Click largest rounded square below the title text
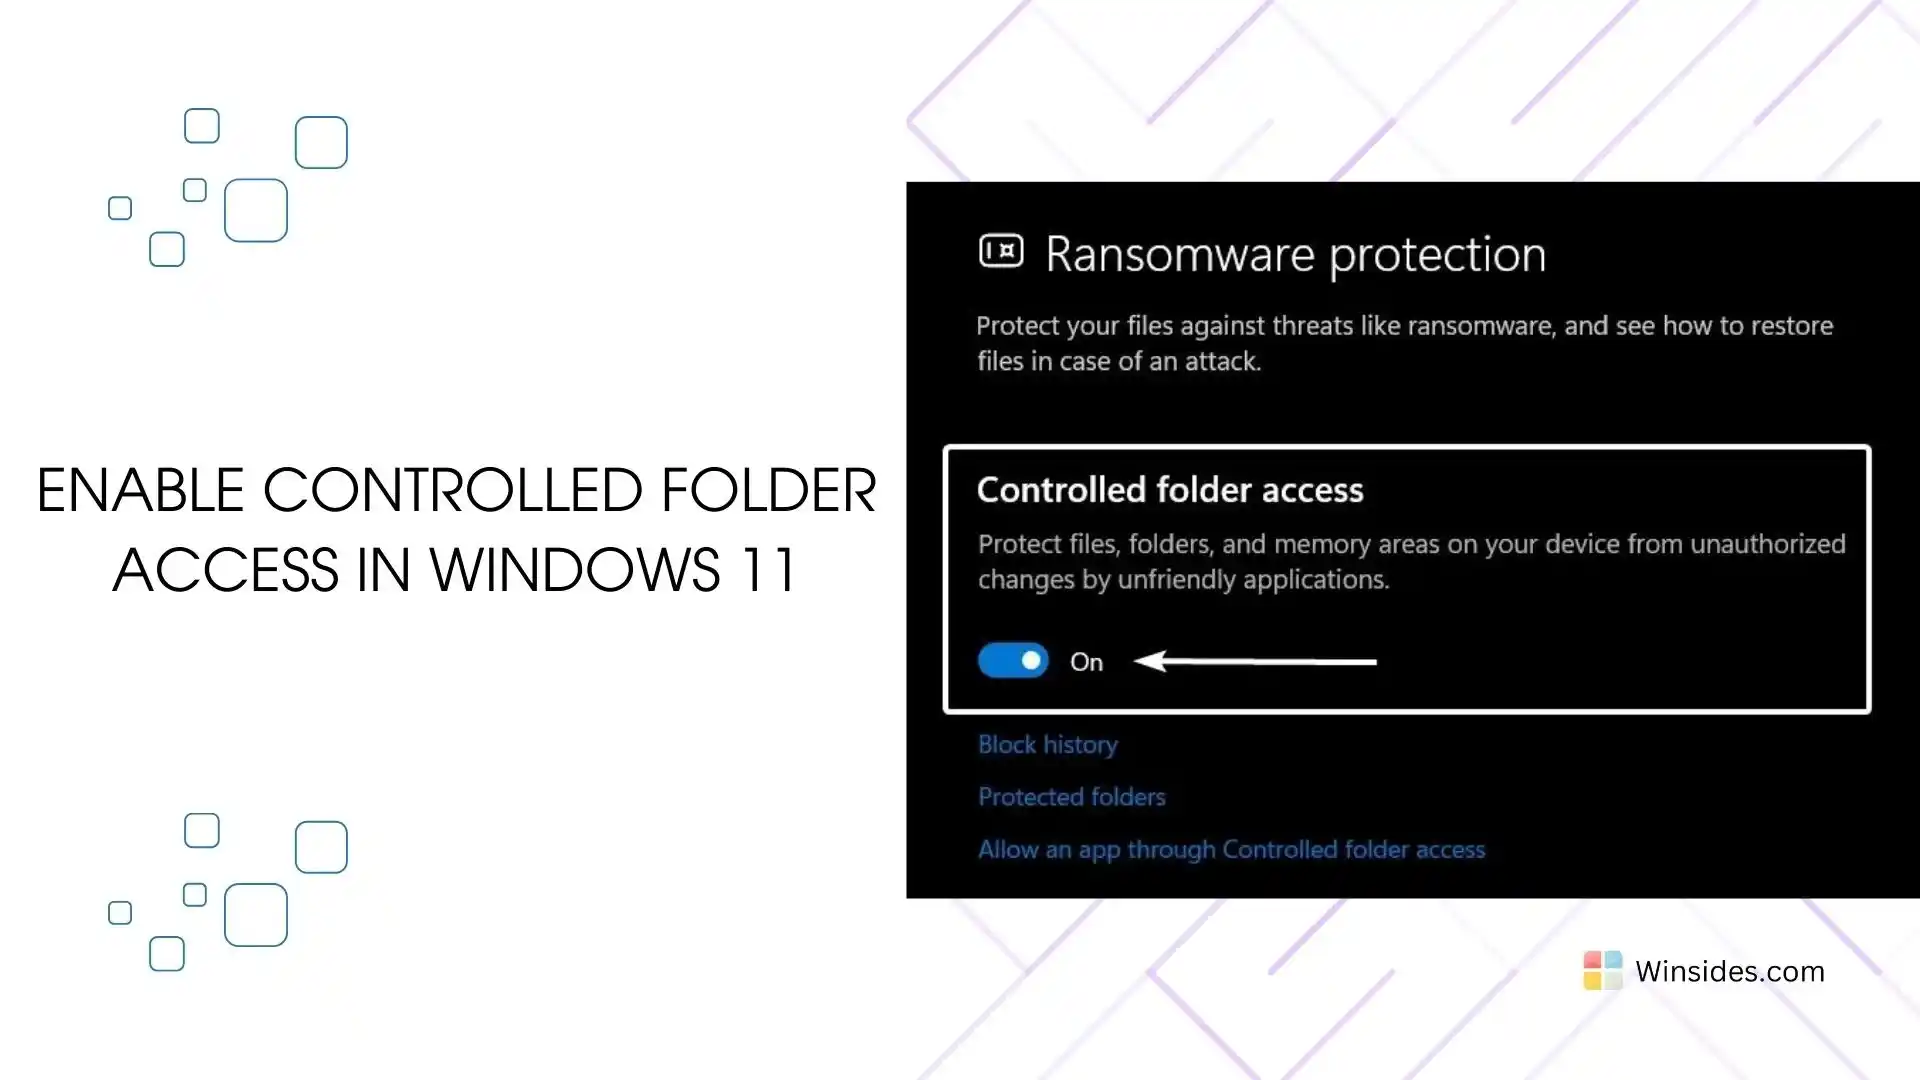This screenshot has height=1080, width=1920. [x=256, y=915]
